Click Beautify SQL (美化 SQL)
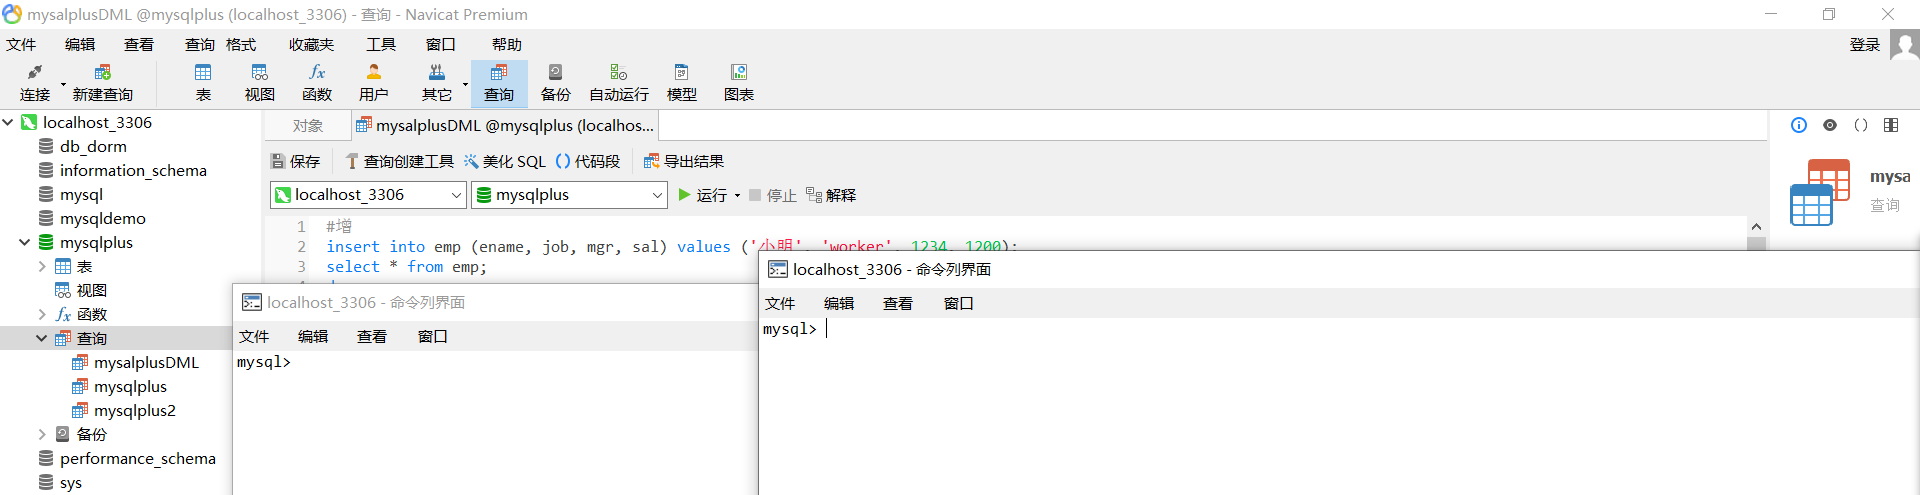The image size is (1920, 495). click(505, 161)
